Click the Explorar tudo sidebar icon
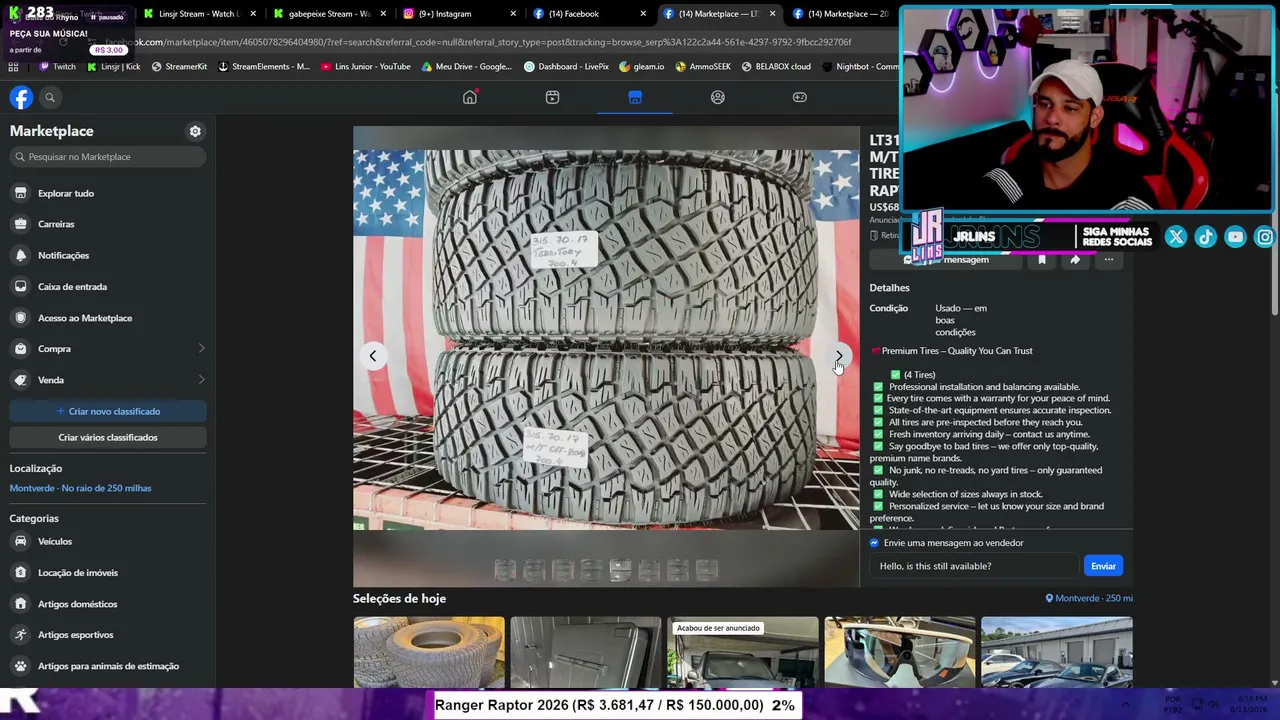This screenshot has height=720, width=1280. click(20, 193)
